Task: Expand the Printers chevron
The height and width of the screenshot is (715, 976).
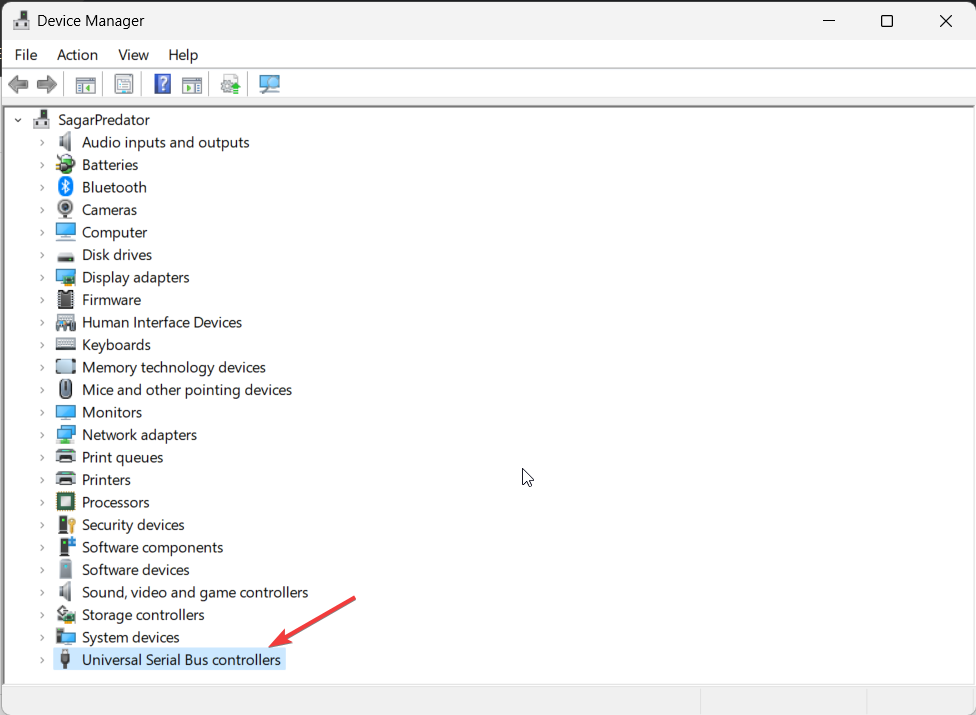Action: [42, 480]
